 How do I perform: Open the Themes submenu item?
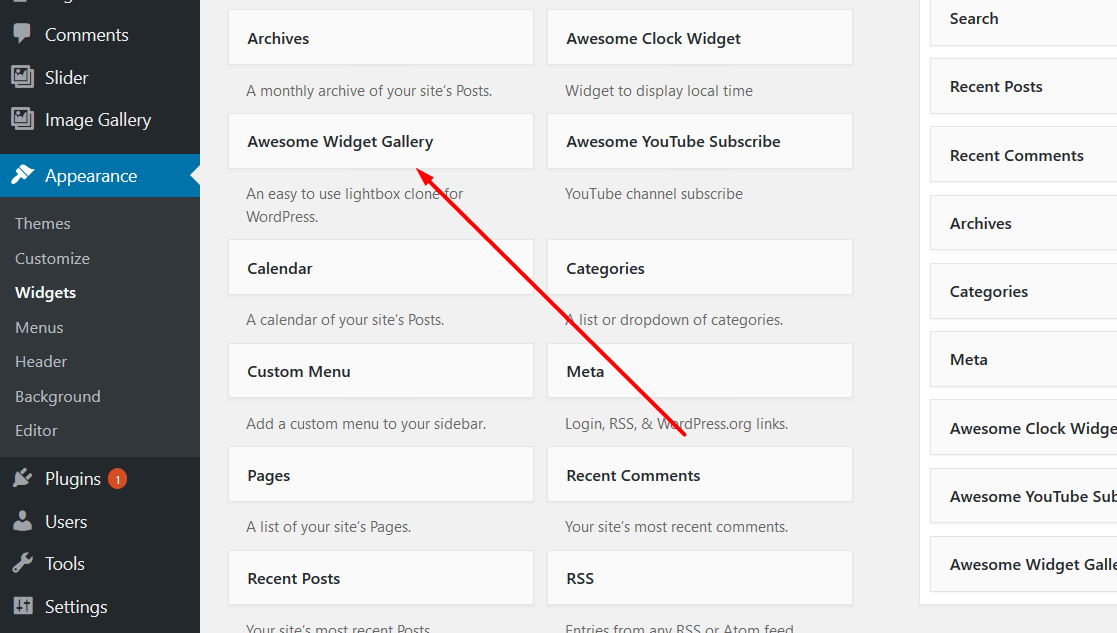43,224
